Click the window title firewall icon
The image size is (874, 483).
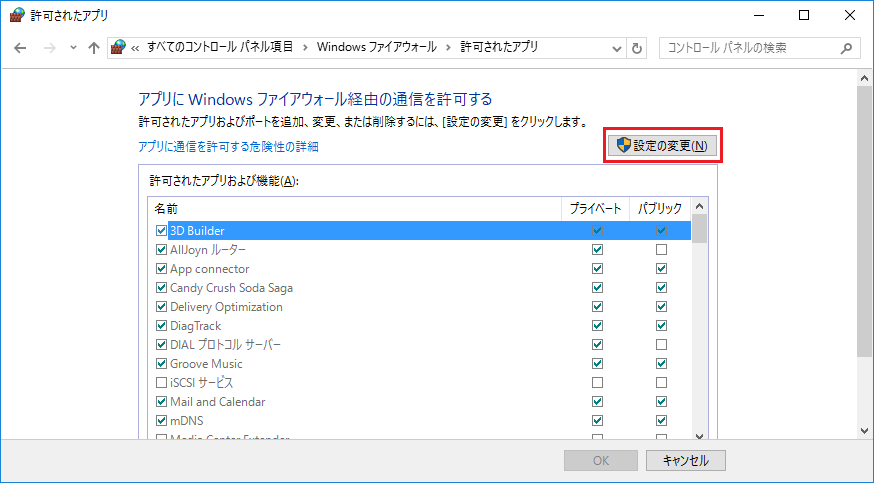click(17, 15)
